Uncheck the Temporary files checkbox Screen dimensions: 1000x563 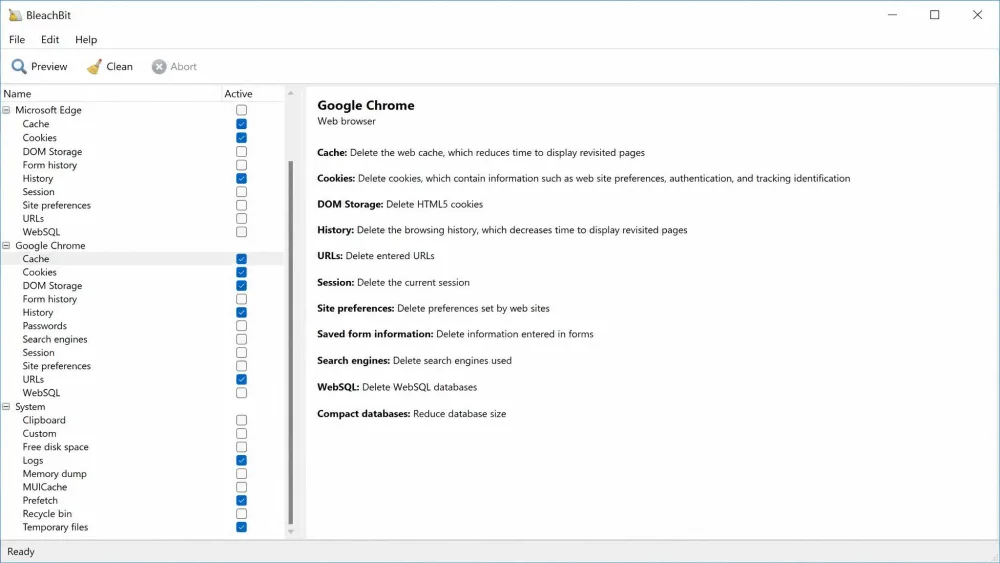coord(241,527)
